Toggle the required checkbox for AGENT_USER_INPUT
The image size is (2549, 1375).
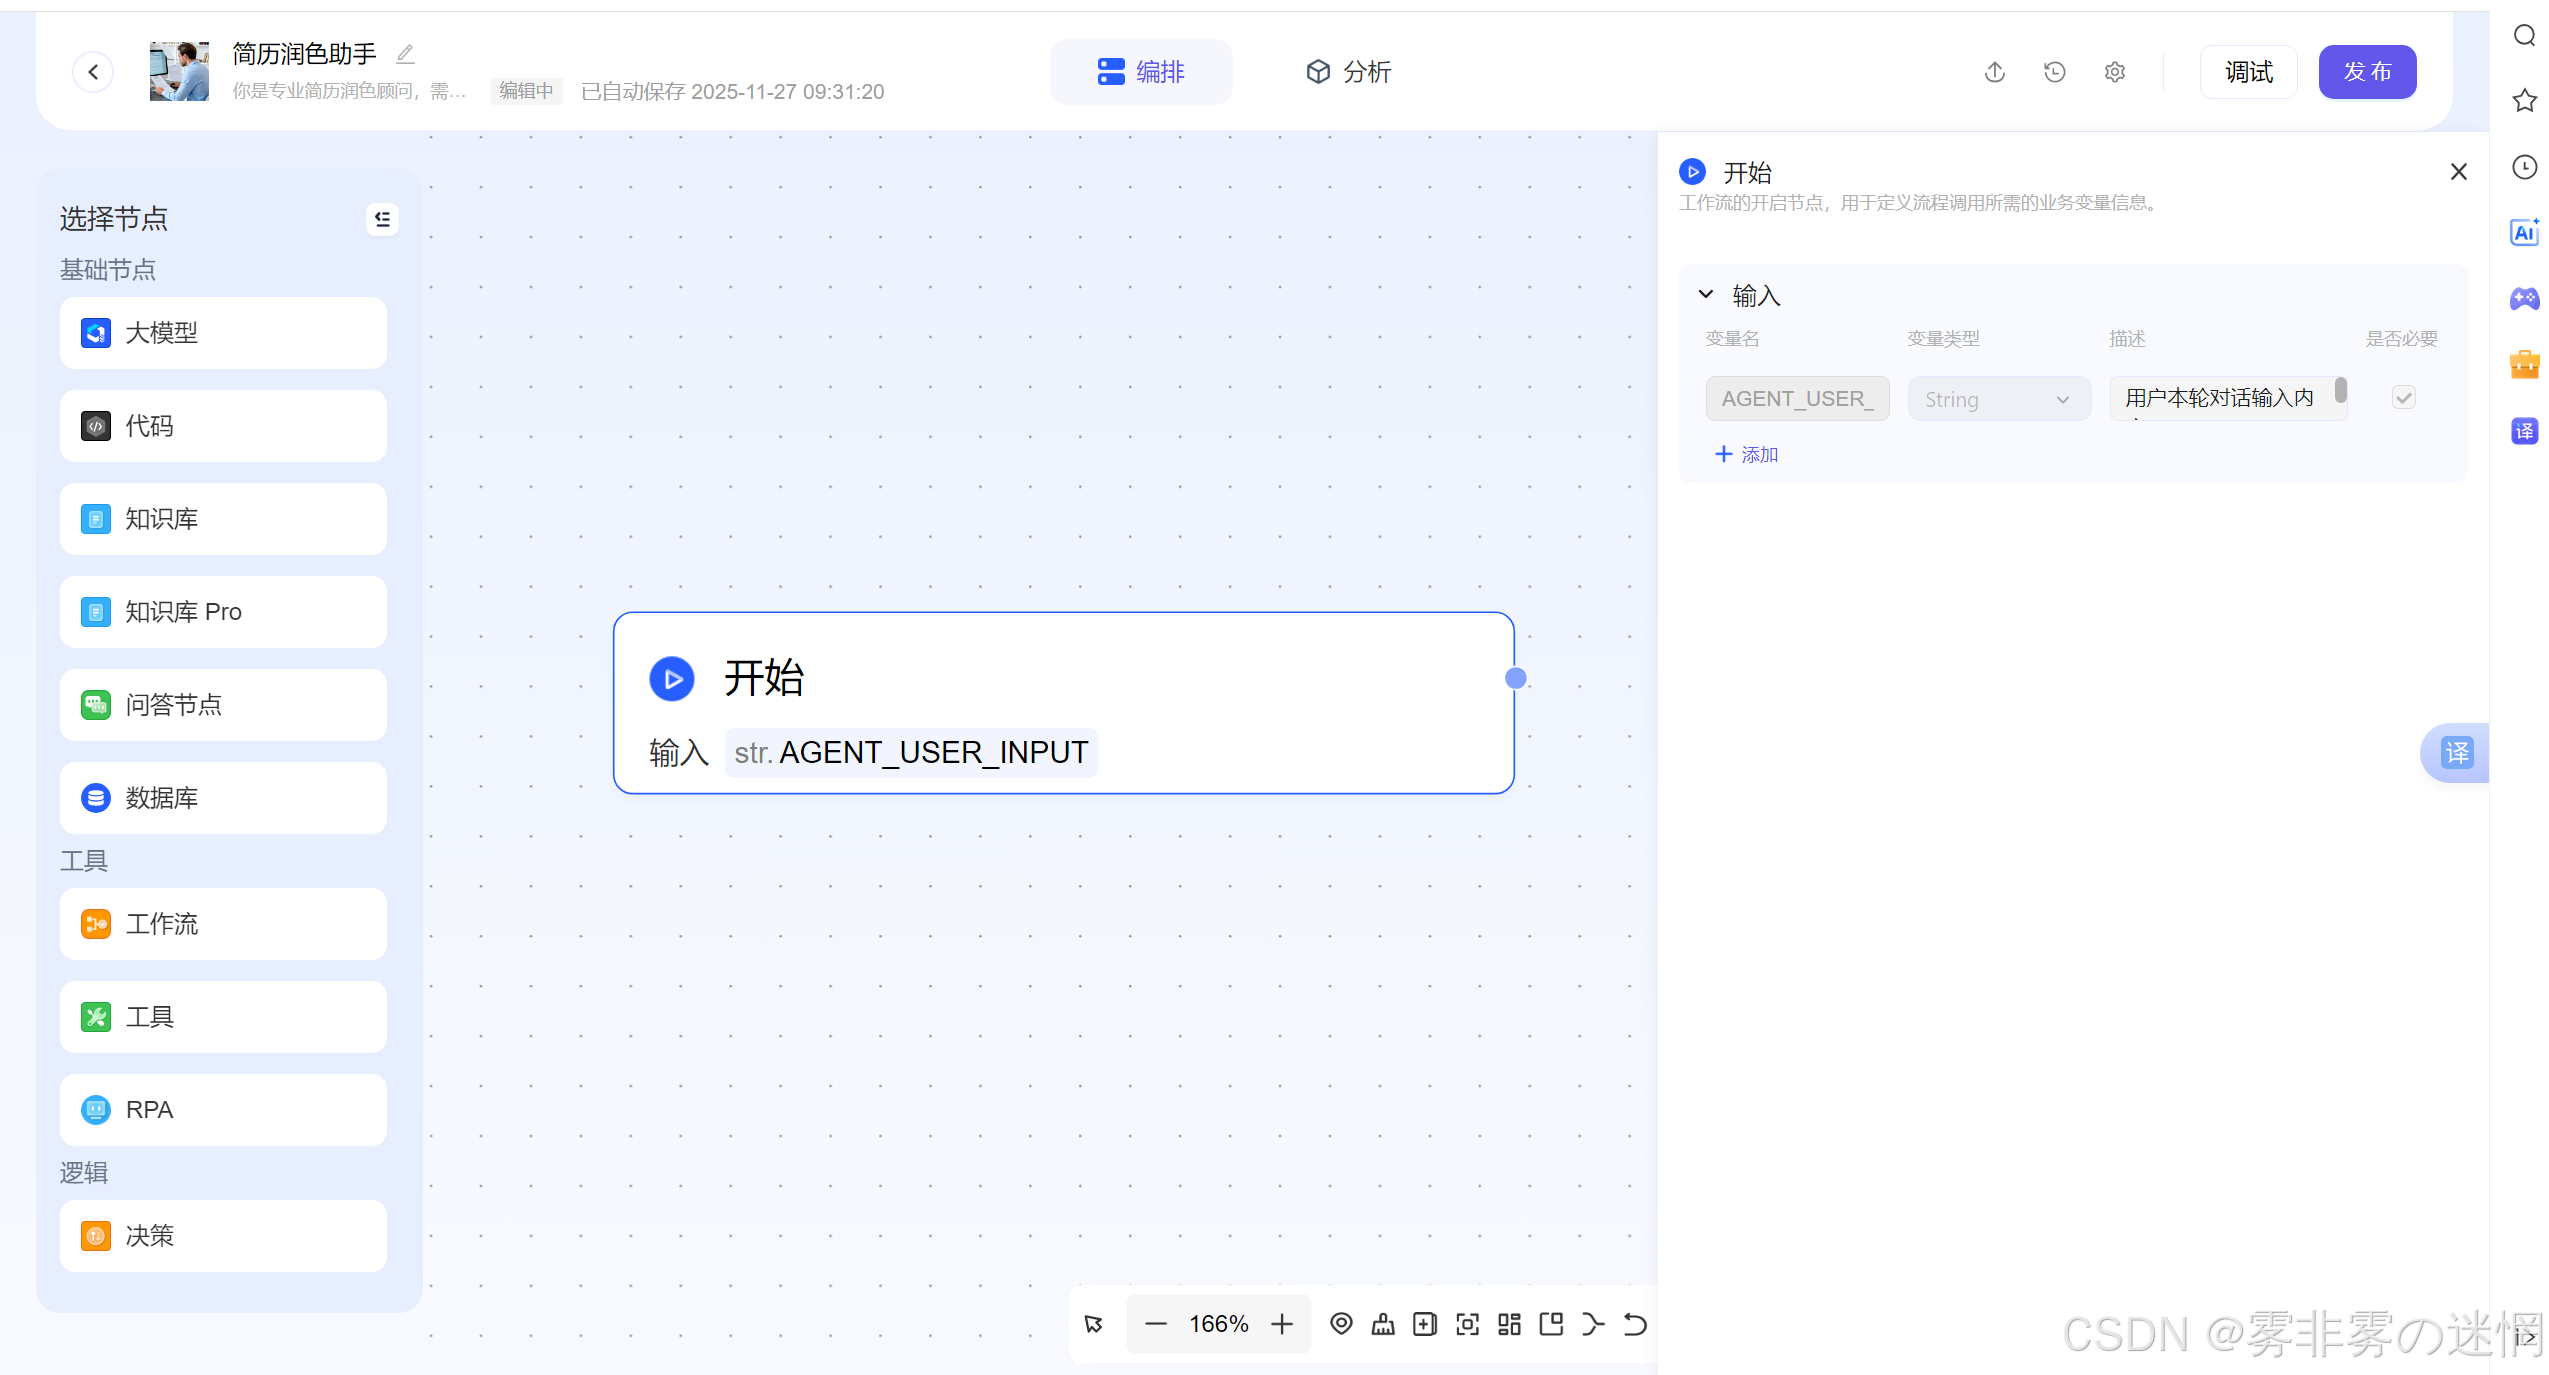tap(2403, 398)
